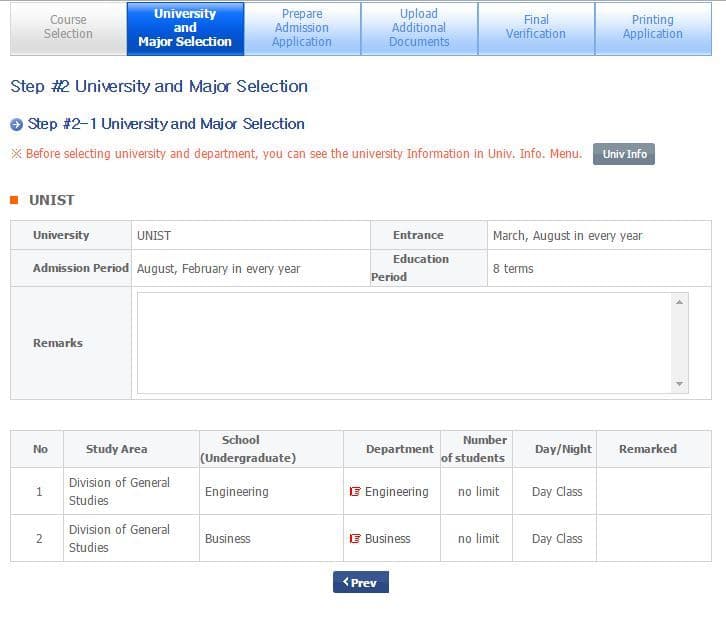Viewport: 726px width, 620px height.
Task: Click the 'March, August in every year' value
Action: 567,236
